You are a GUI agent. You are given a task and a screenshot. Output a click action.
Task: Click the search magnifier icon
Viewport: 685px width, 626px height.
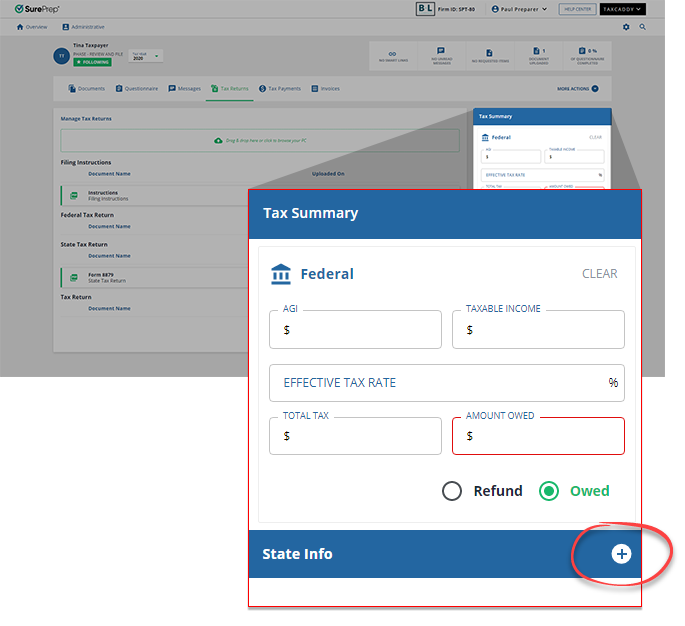[x=642, y=27]
